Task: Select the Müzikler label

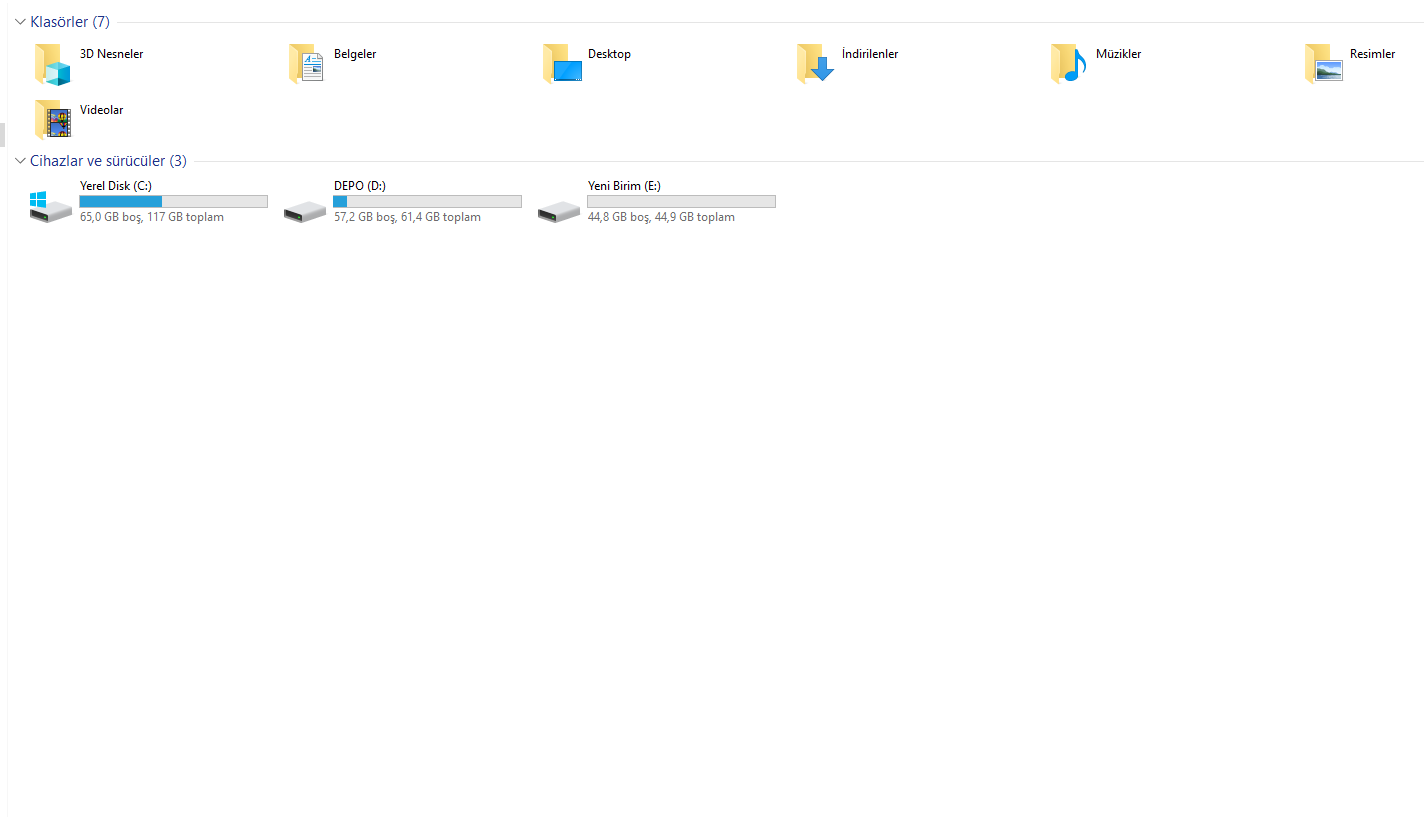Action: pyautogui.click(x=1118, y=54)
